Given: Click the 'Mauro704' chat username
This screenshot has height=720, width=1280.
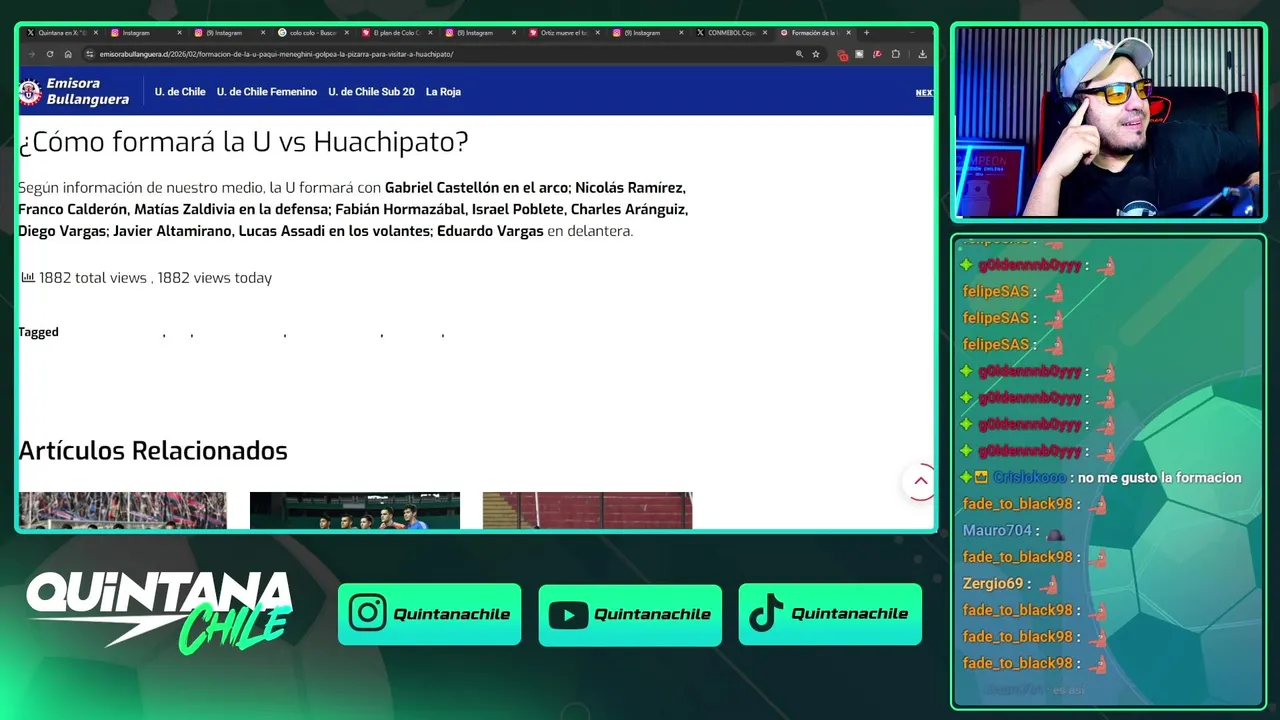Looking at the screenshot, I should tap(997, 531).
